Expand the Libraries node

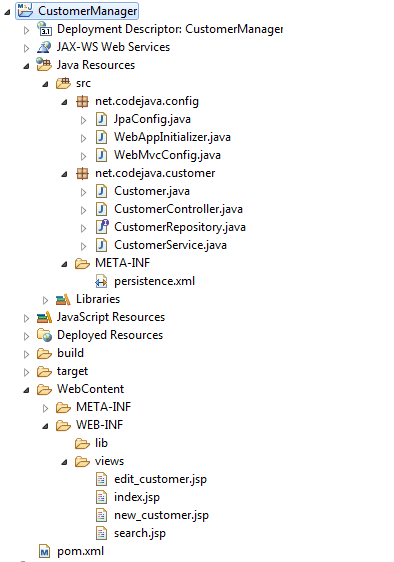coord(46,300)
